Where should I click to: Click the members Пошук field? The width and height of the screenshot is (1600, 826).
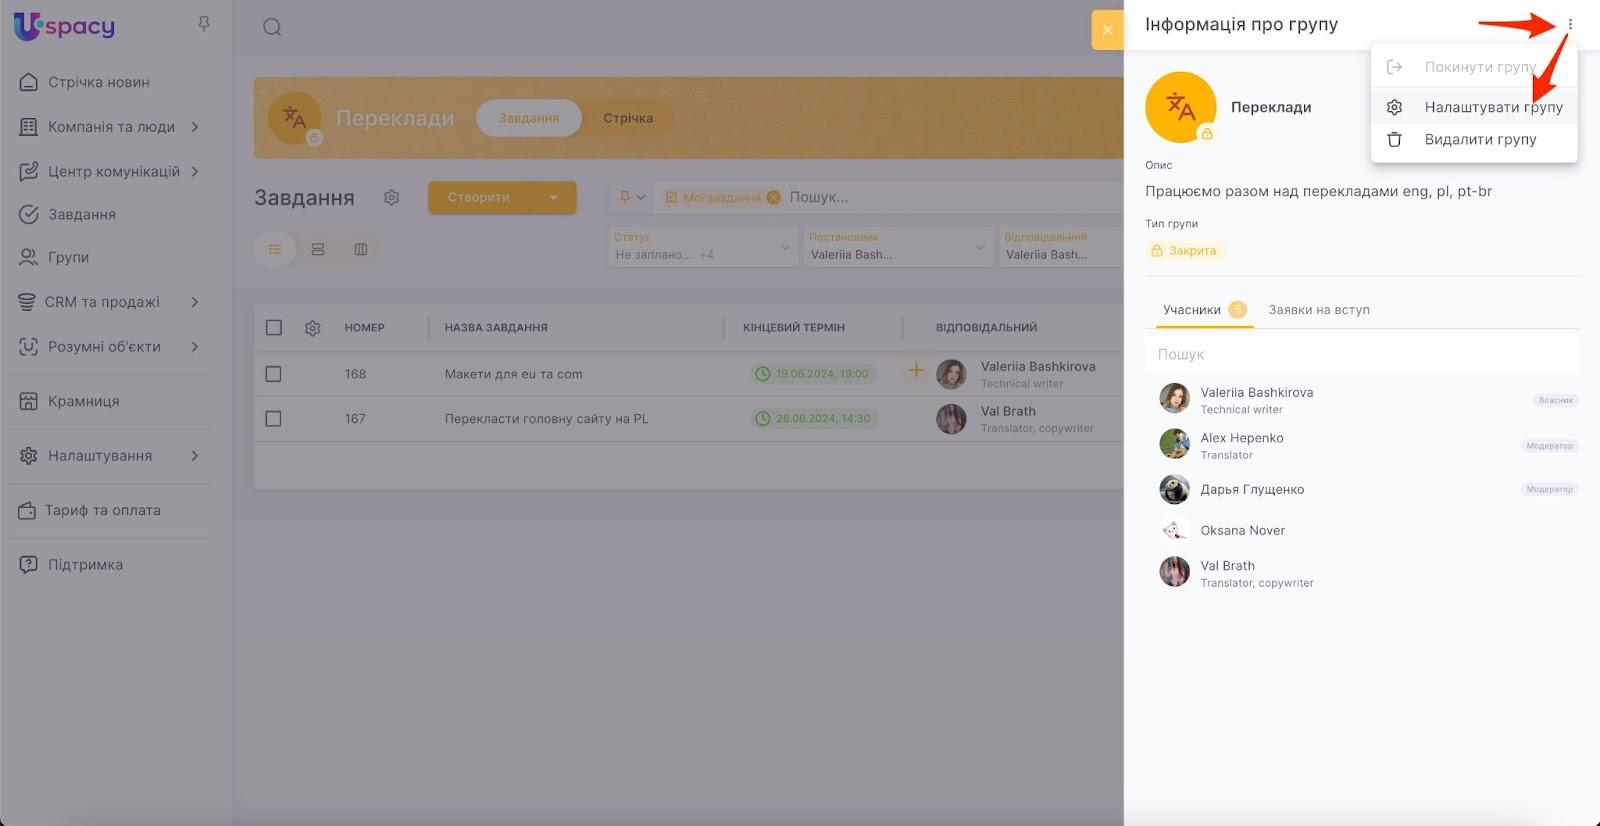click(x=1362, y=354)
